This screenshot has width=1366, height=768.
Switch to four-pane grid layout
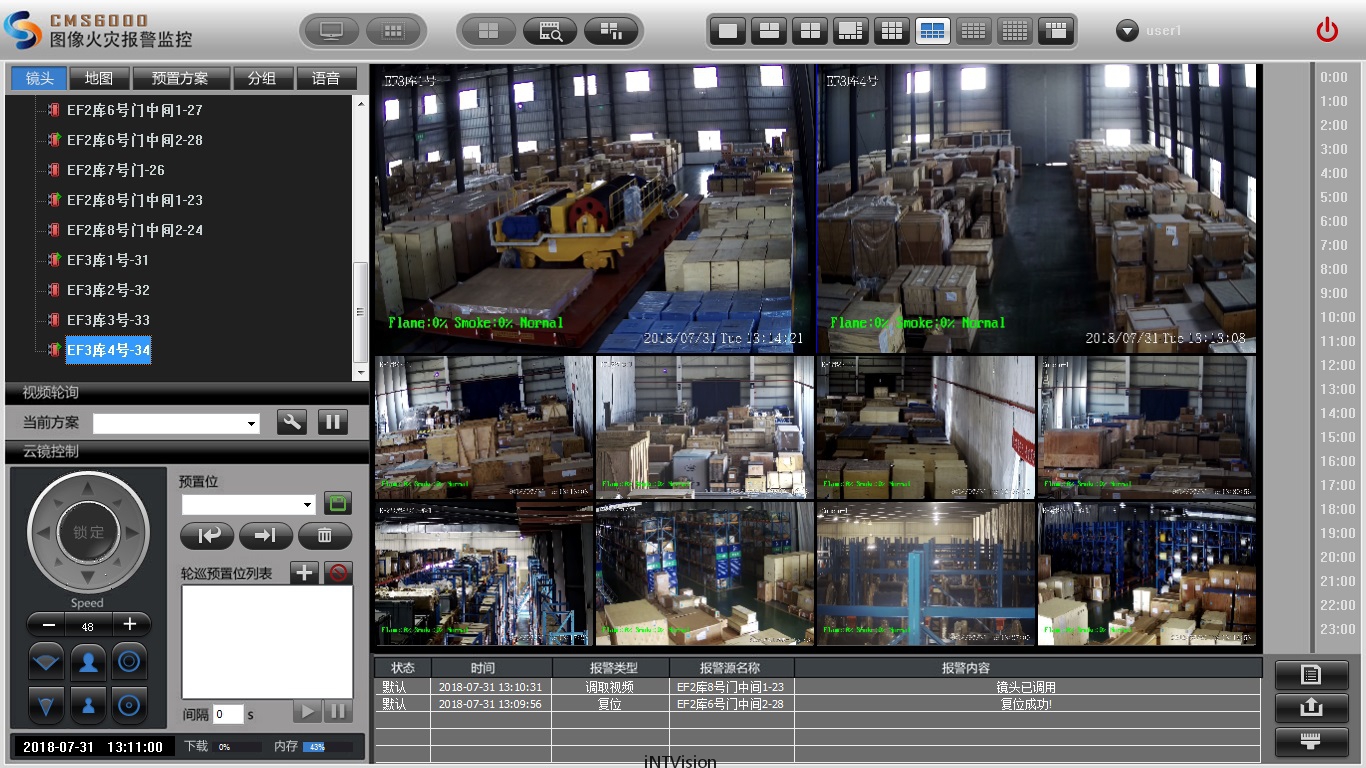(x=810, y=31)
